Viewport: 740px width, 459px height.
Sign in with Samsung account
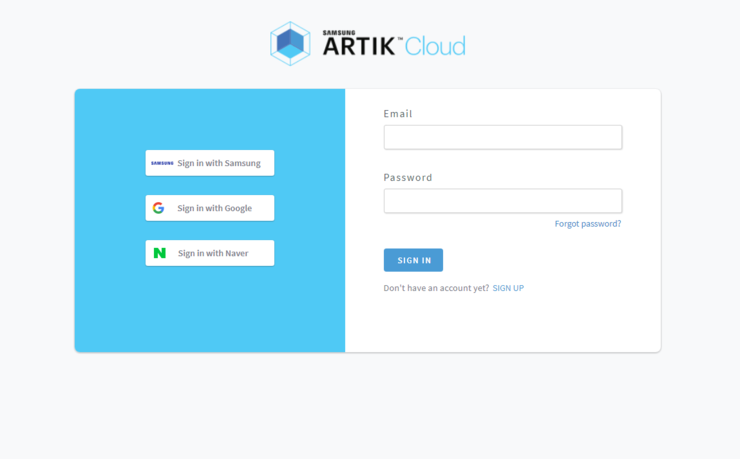pyautogui.click(x=210, y=163)
